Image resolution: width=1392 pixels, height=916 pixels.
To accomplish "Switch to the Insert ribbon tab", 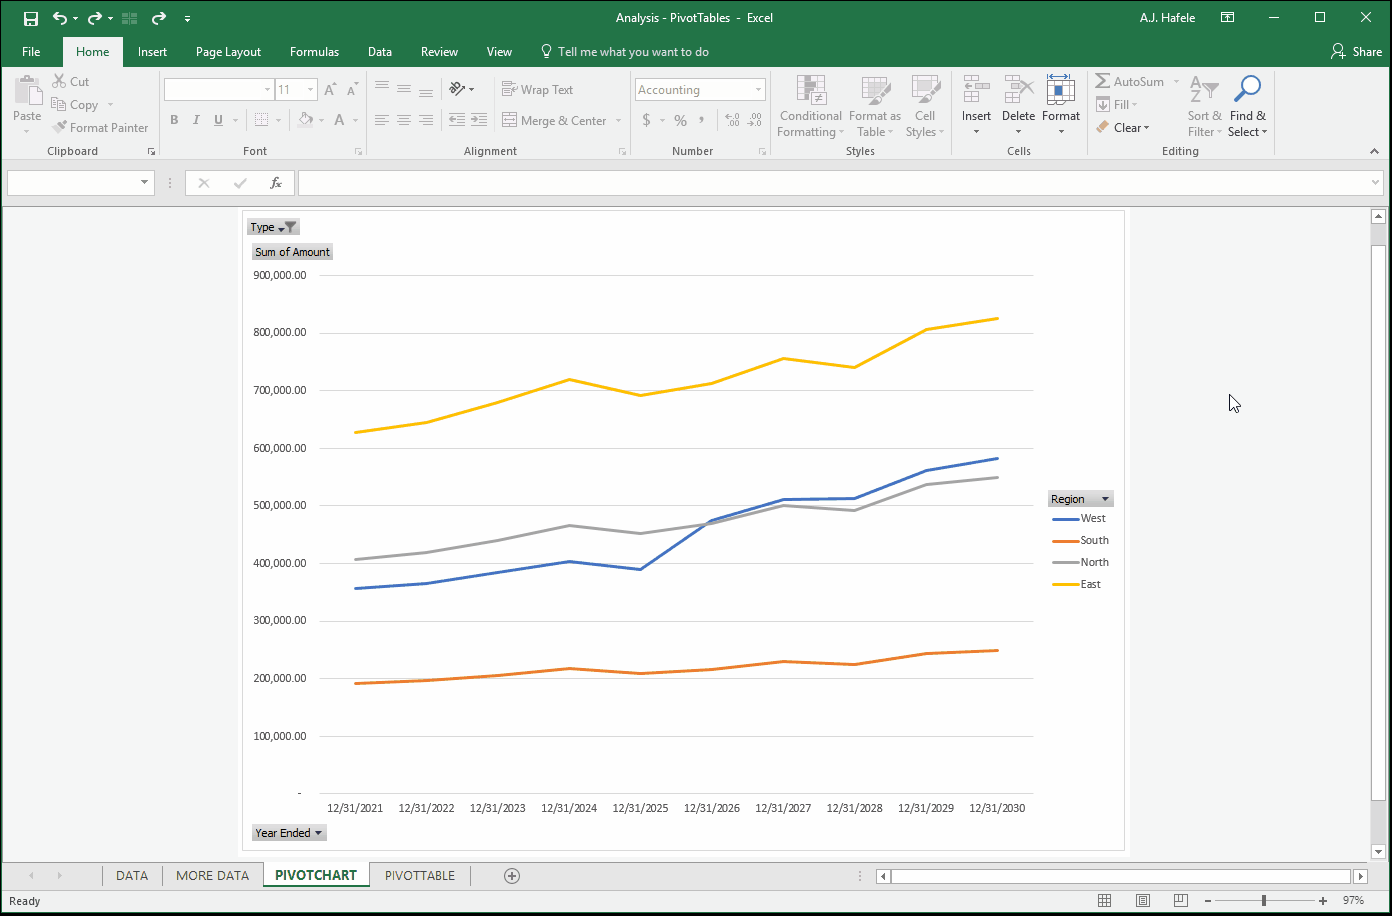I will tap(152, 52).
